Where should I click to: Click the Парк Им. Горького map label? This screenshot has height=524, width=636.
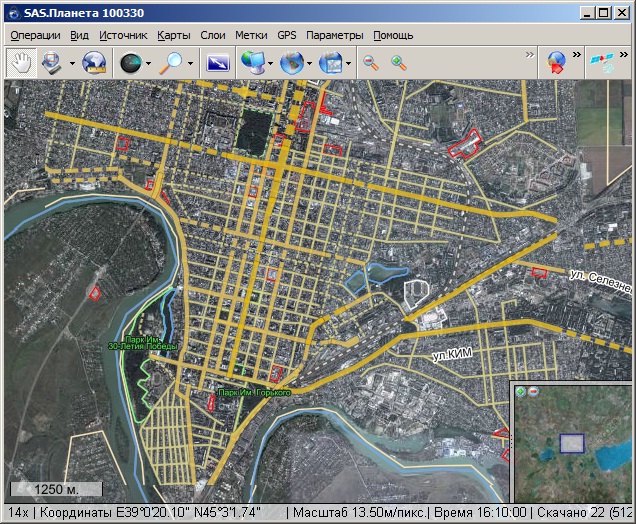point(255,393)
